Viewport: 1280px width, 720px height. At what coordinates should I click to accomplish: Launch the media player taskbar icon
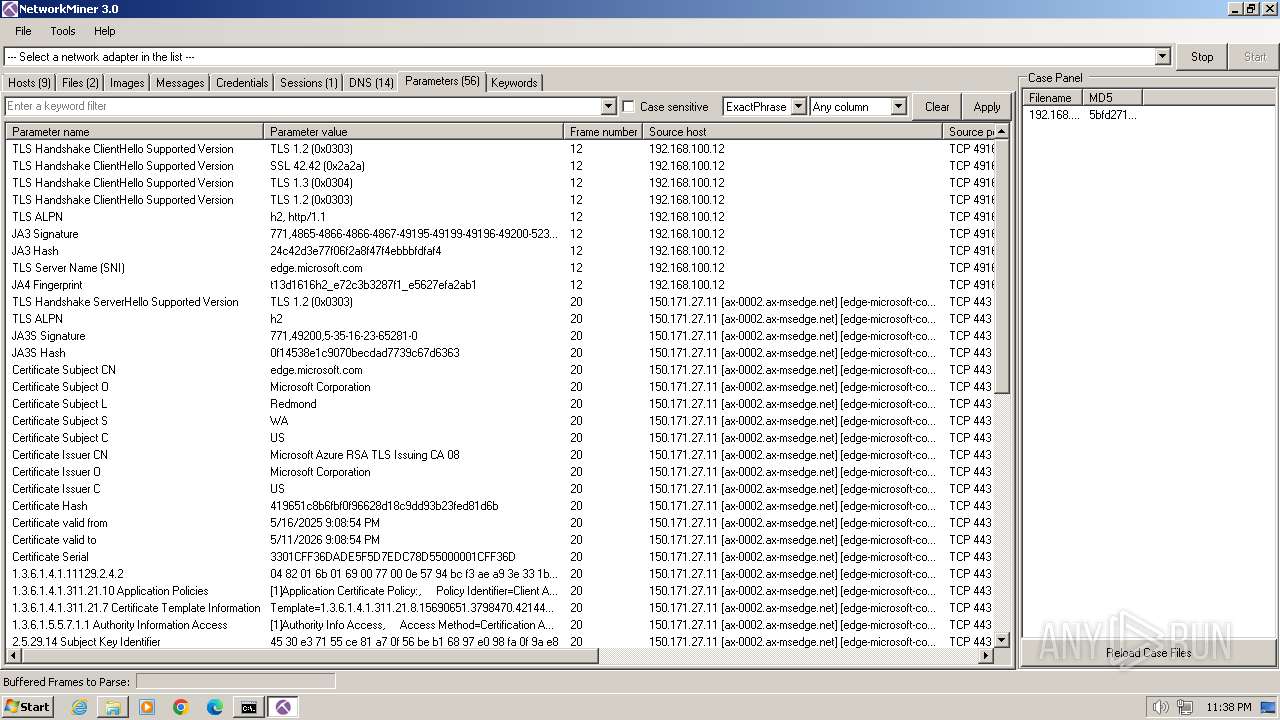coord(147,707)
